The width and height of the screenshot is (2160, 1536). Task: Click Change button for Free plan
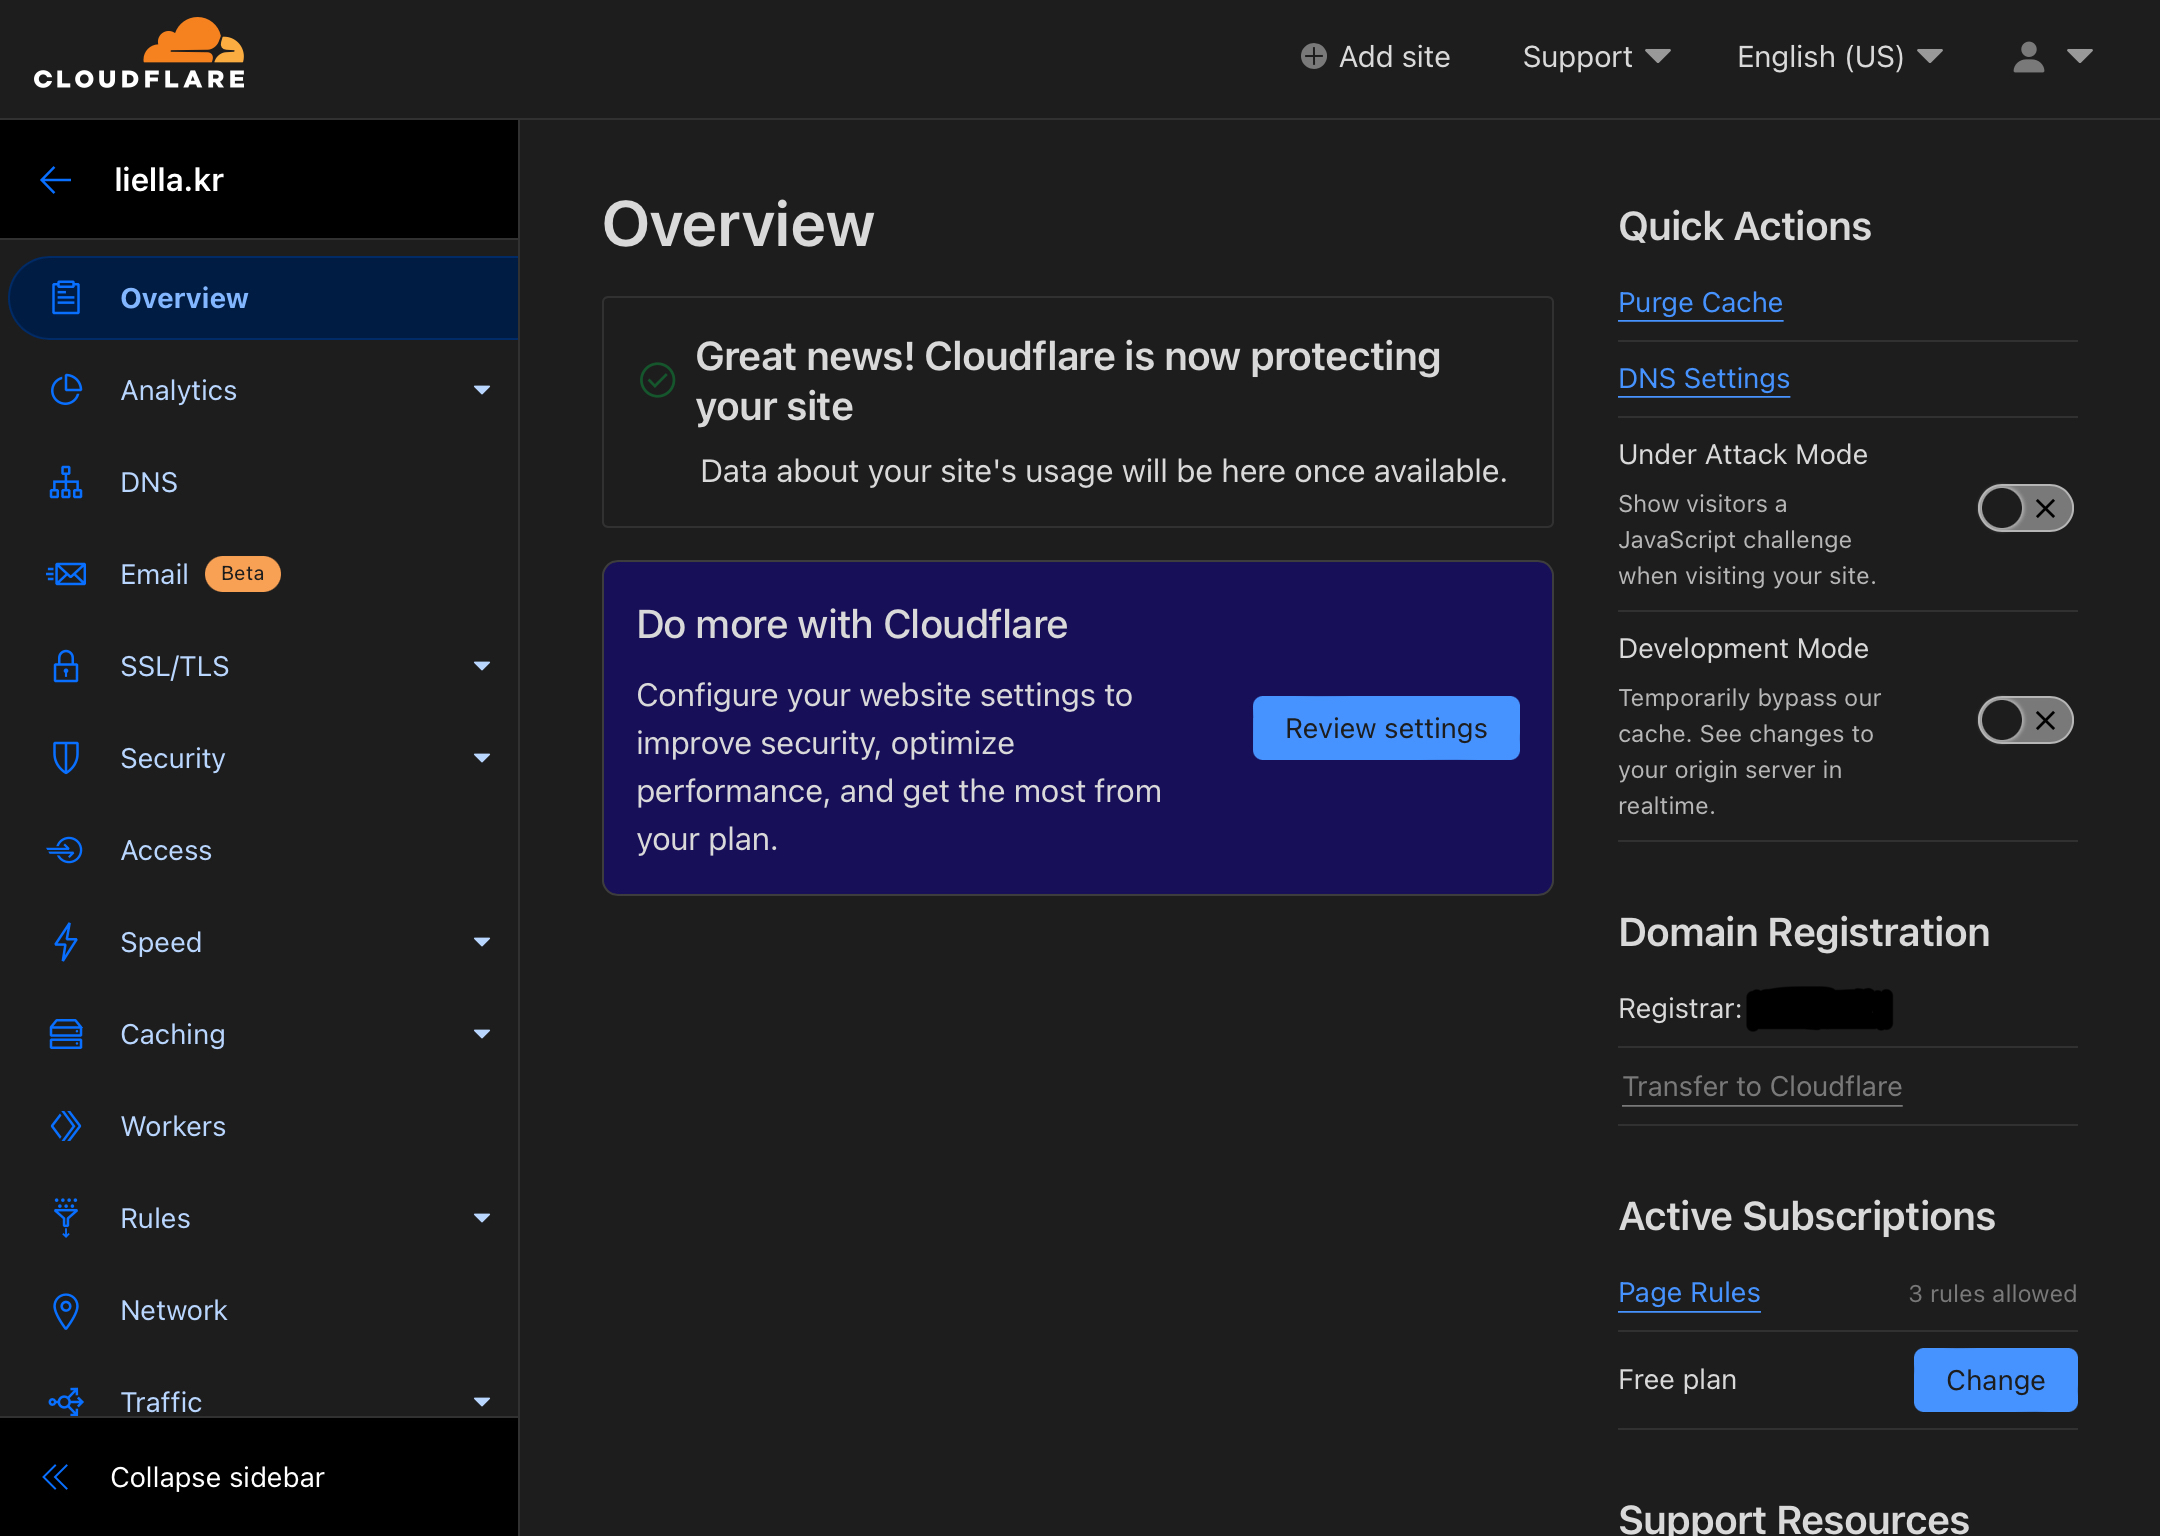point(1994,1380)
